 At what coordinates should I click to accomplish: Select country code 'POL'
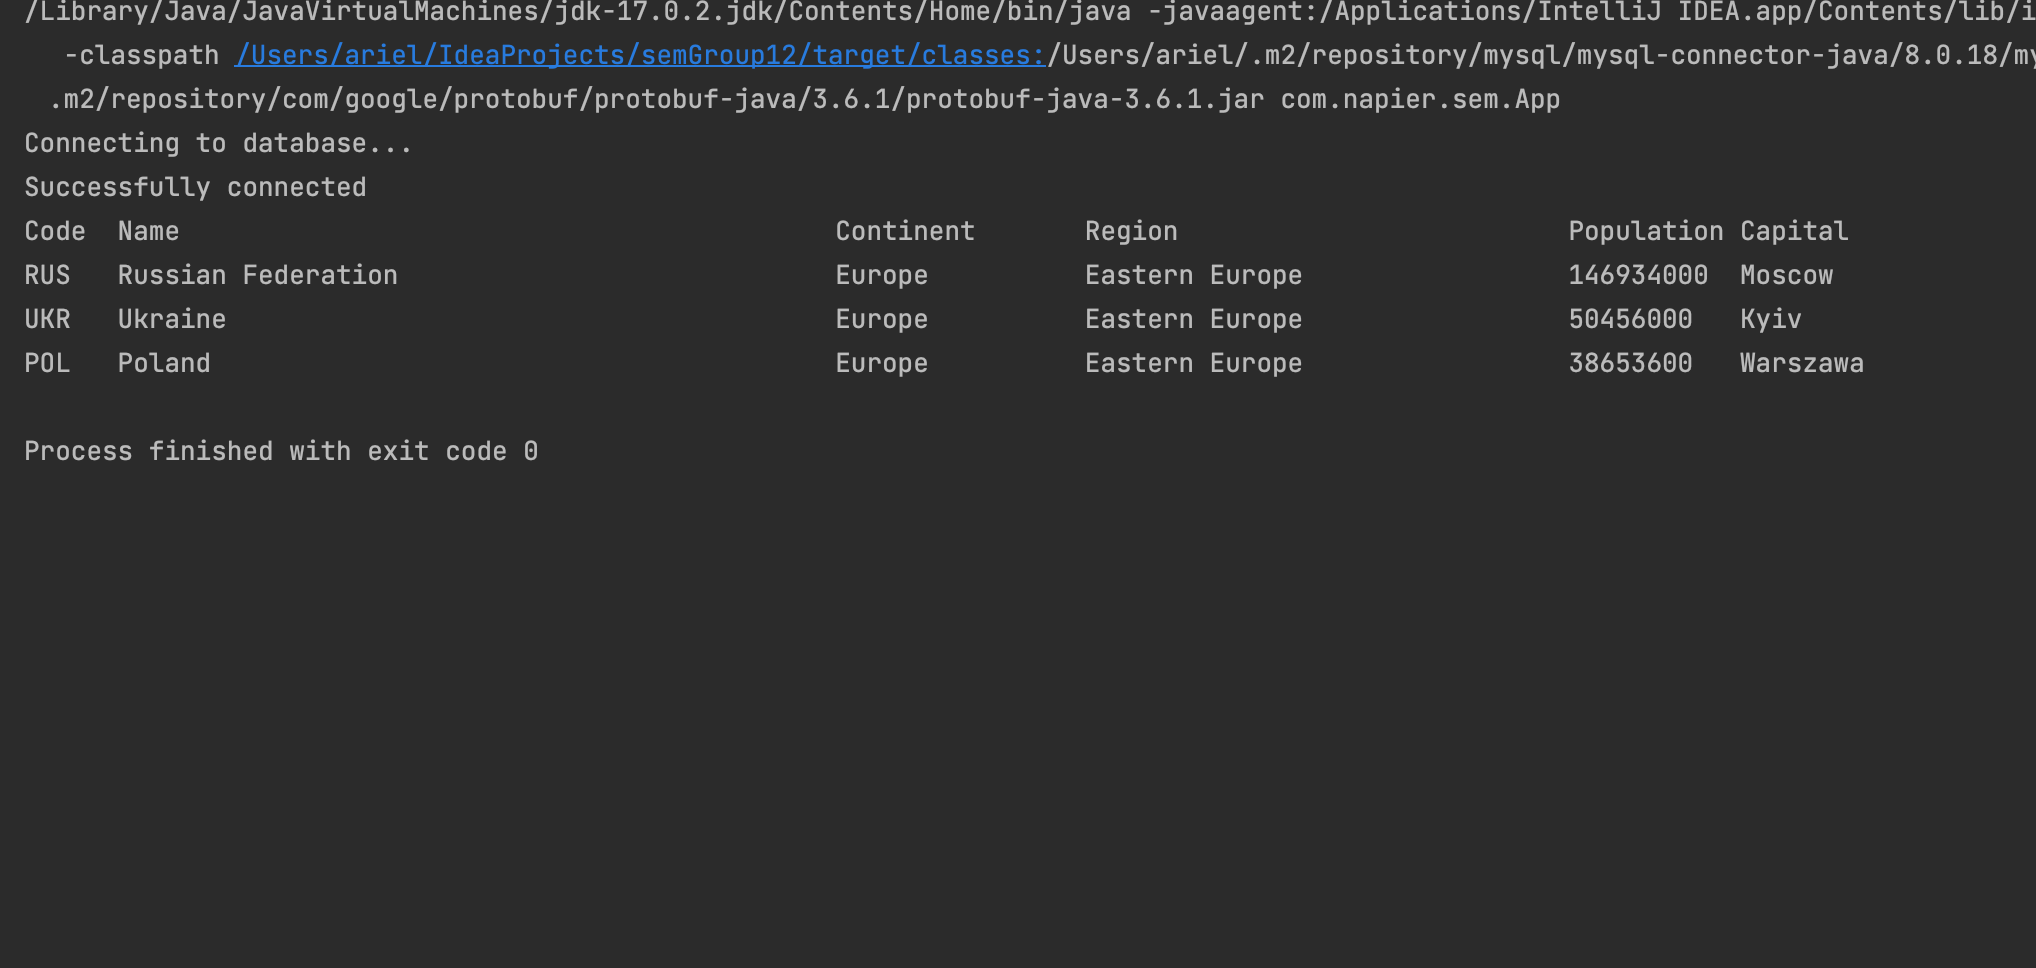(x=47, y=363)
